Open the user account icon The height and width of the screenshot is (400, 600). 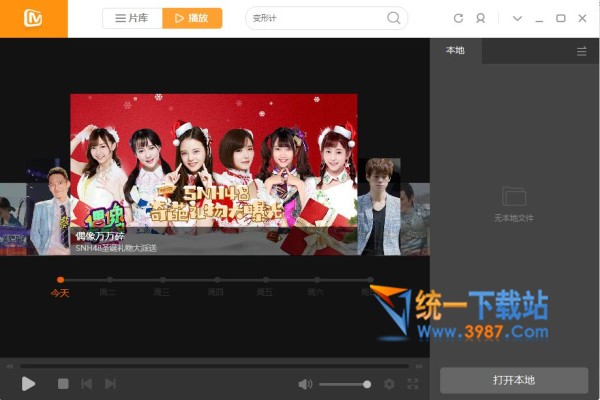tap(481, 18)
